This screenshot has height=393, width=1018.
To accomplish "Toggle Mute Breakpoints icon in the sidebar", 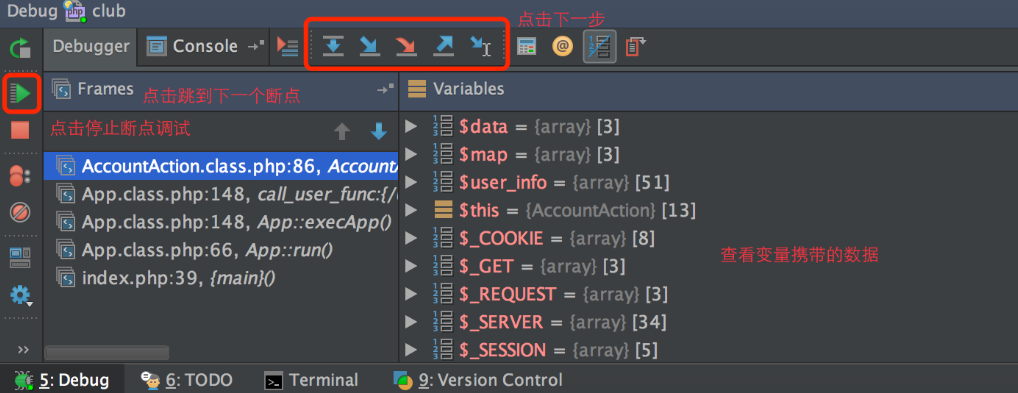I will point(20,212).
